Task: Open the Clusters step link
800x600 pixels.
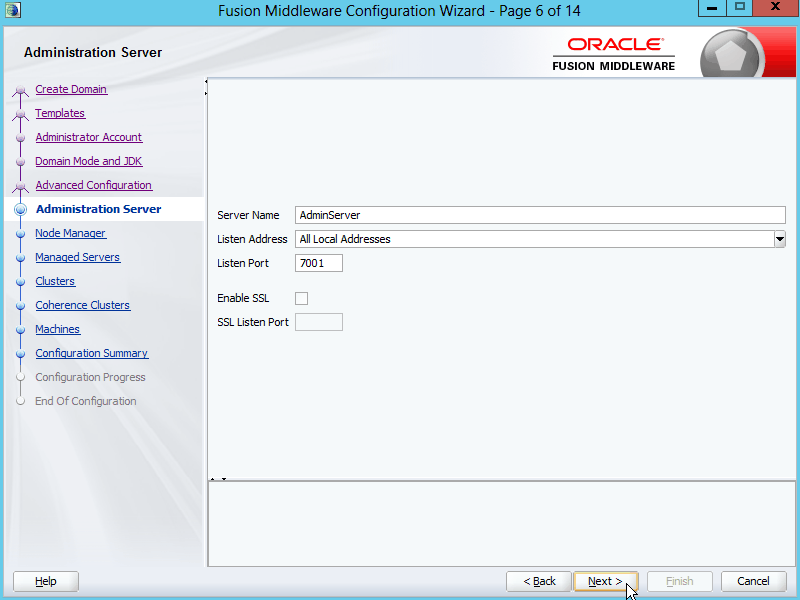Action: point(55,281)
